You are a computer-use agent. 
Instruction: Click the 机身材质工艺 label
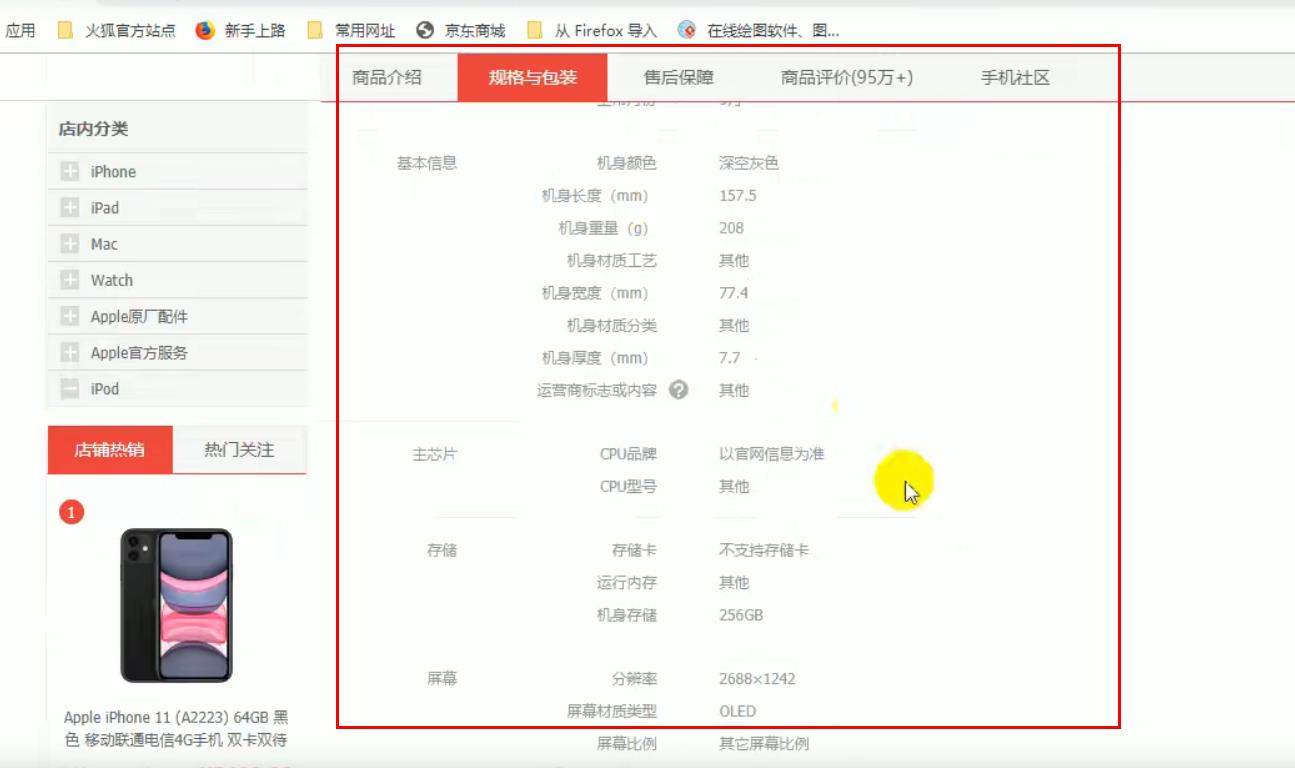coord(612,261)
